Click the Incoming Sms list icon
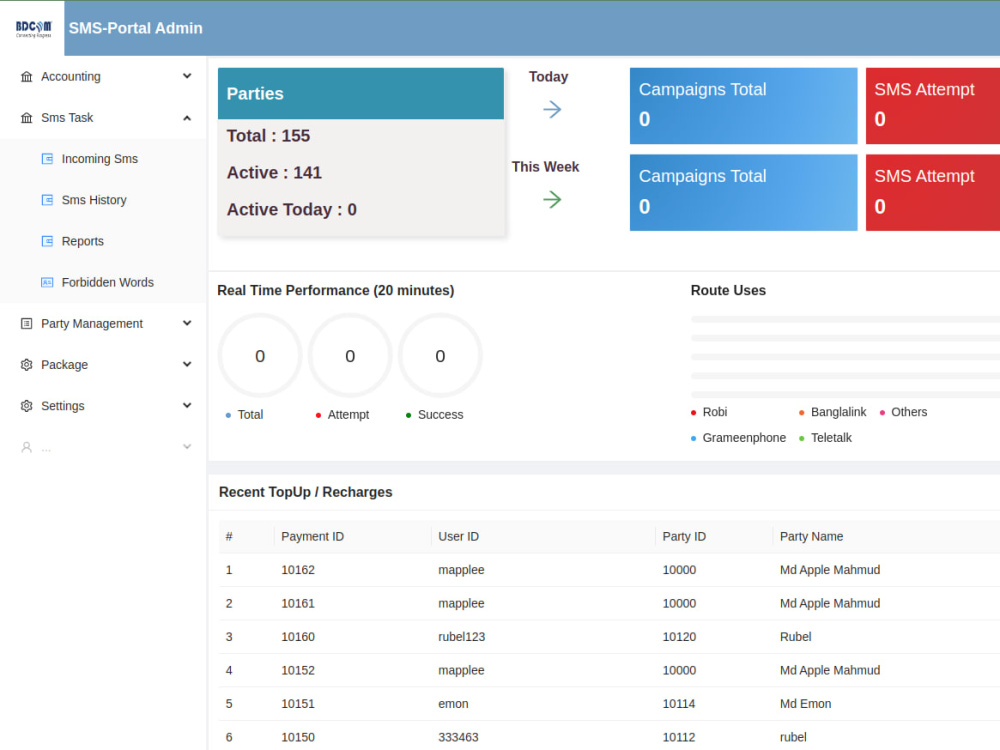This screenshot has height=750, width=1000. coord(47,159)
